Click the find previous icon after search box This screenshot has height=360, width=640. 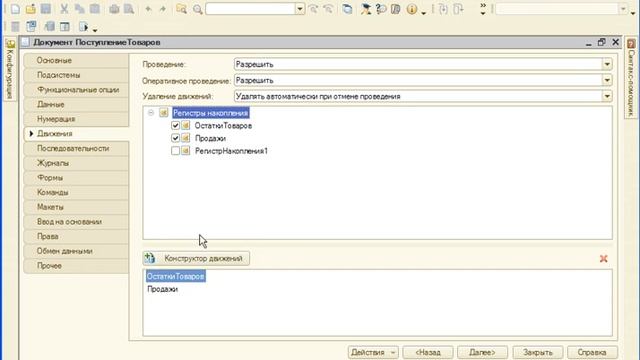click(x=313, y=9)
